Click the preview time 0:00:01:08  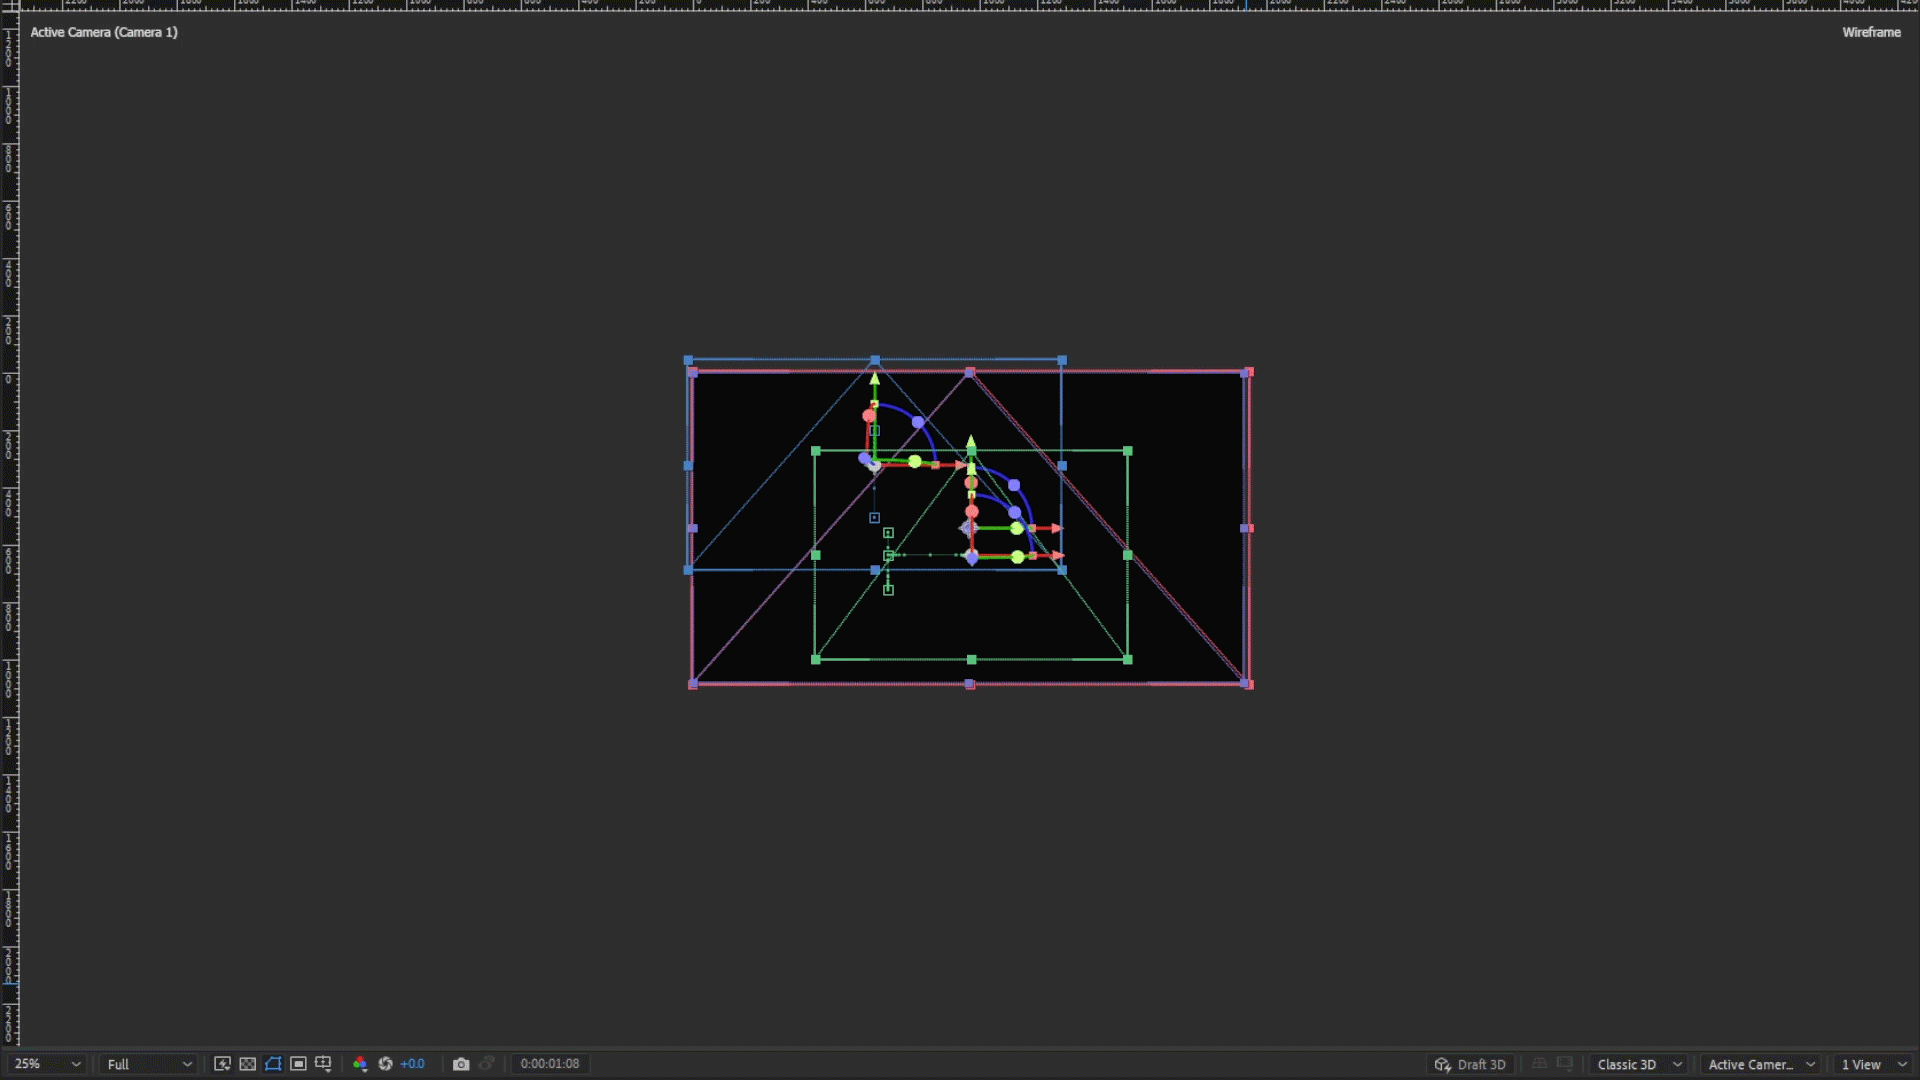(x=549, y=1064)
